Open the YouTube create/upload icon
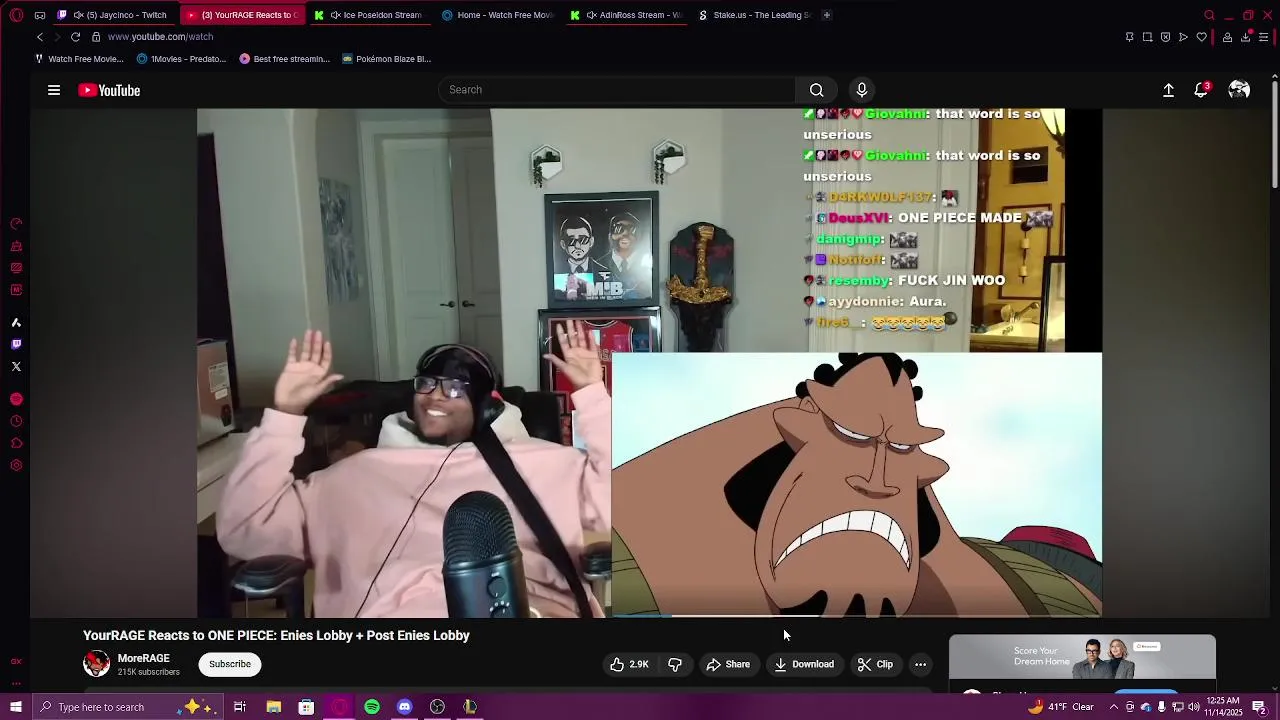1280x720 pixels. (1168, 90)
